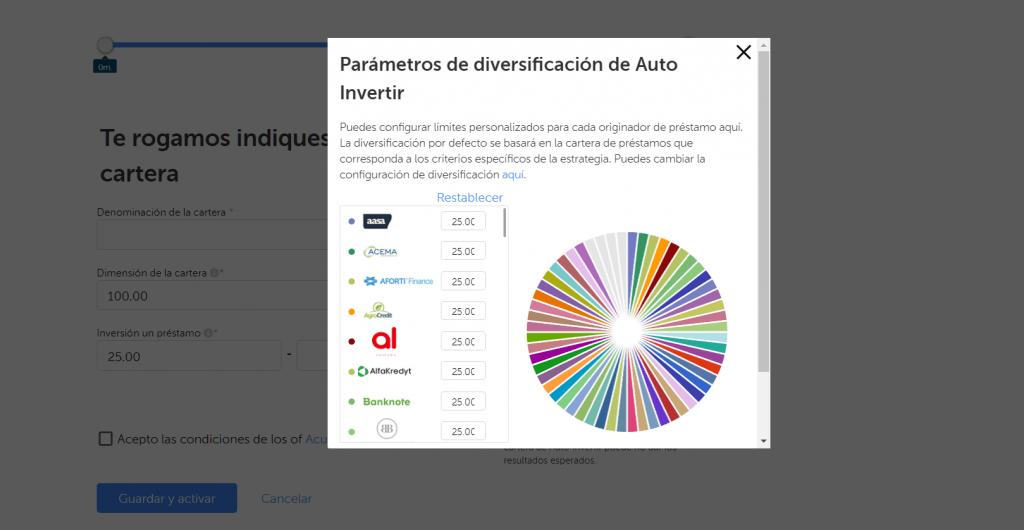Image resolution: width=1024 pixels, height=530 pixels.
Task: Click the 'Inversión un préstamo' minimum field
Action: pos(189,356)
